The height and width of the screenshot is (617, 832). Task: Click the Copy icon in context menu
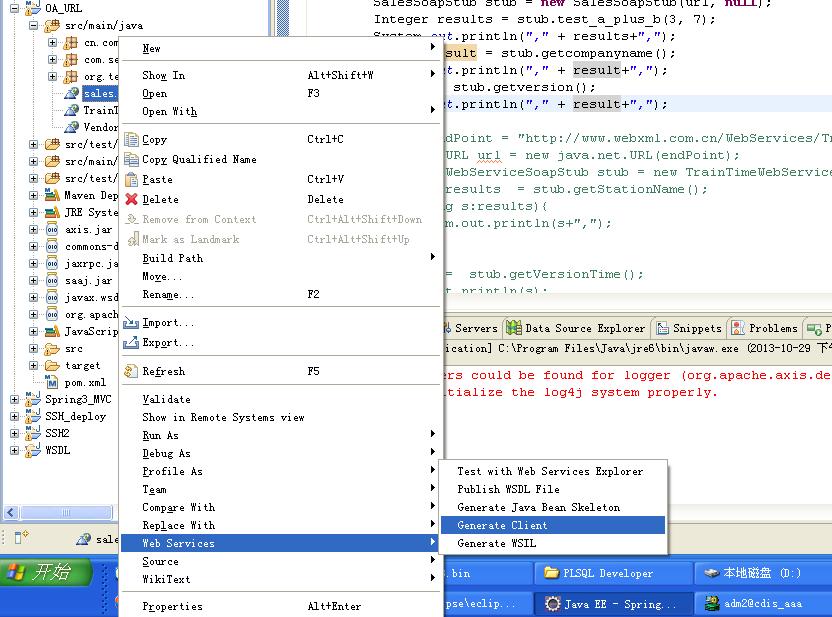[x=131, y=140]
